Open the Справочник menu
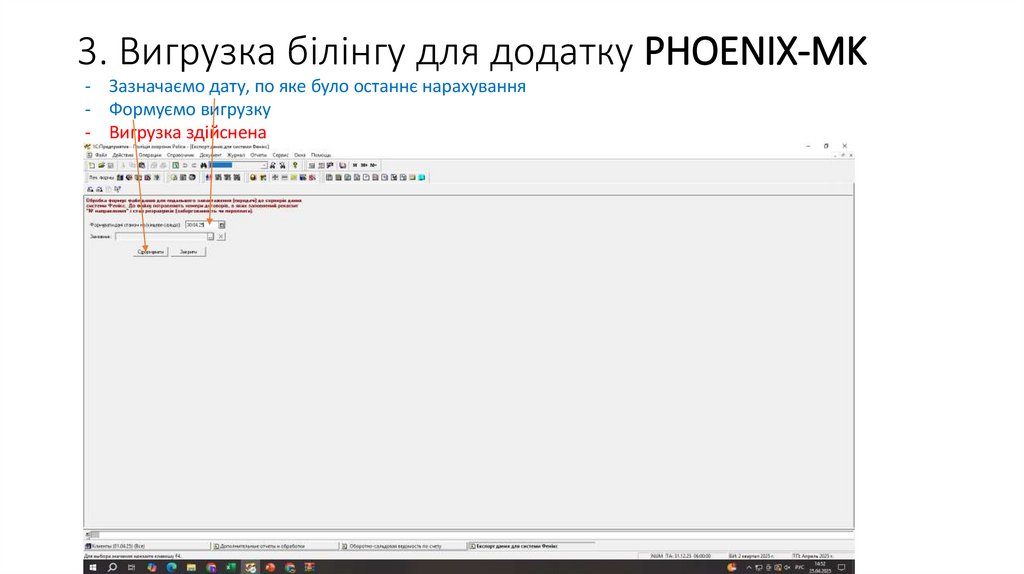1024x574 pixels. [x=180, y=155]
